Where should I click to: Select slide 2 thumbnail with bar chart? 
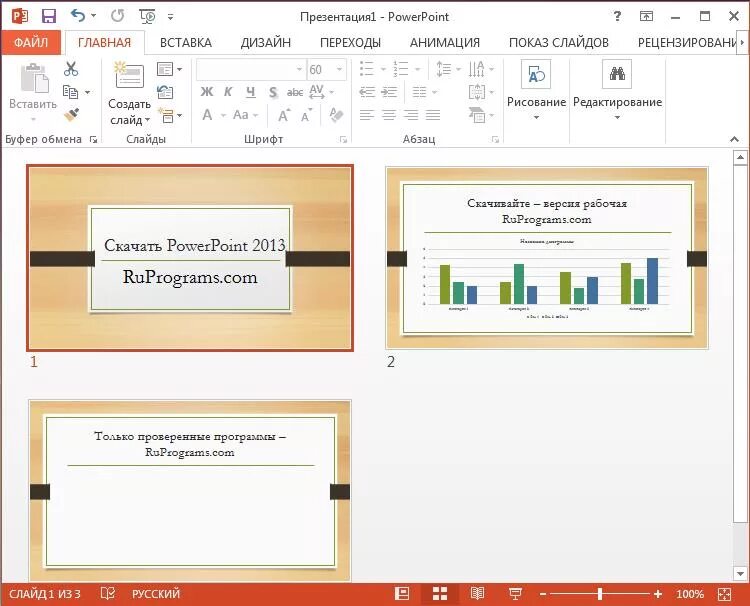(x=547, y=258)
